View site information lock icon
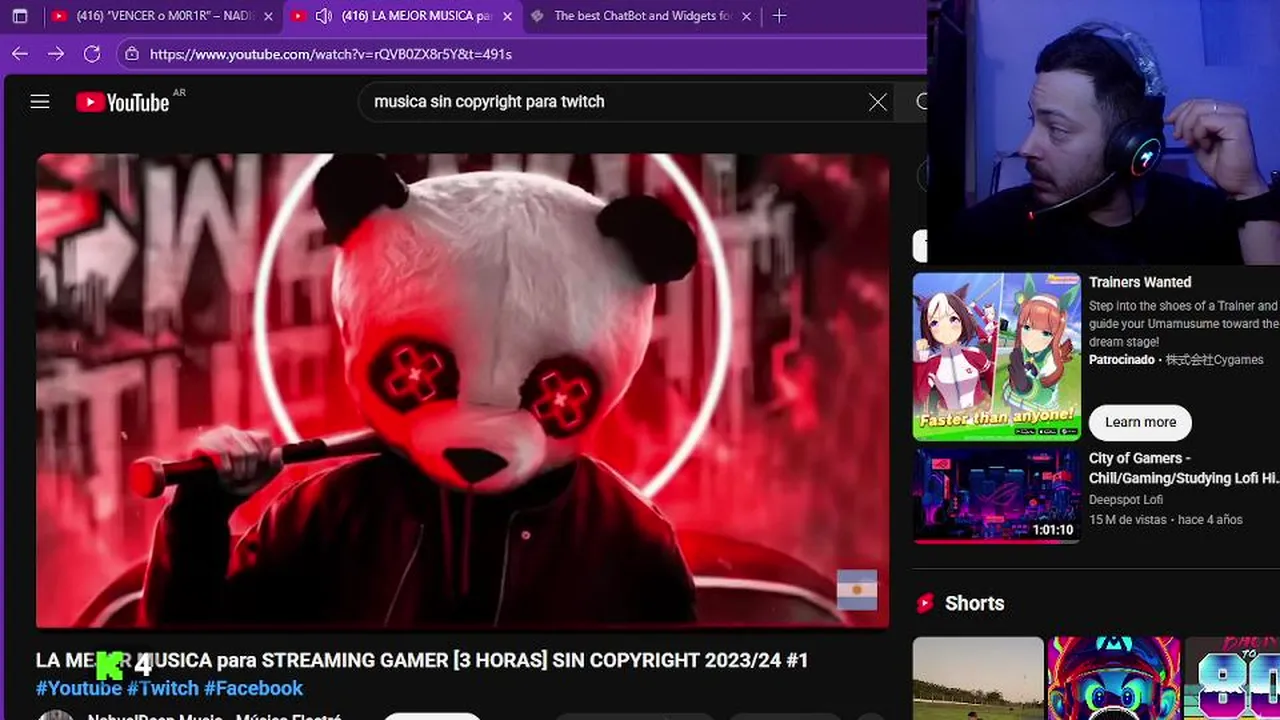The image size is (1280, 720). pos(132,54)
